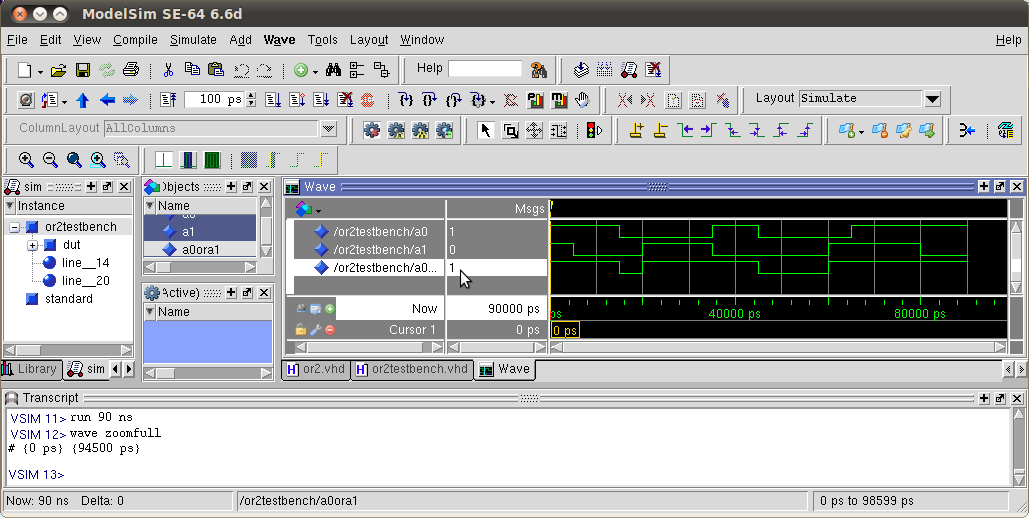The height and width of the screenshot is (518, 1029).
Task: Click the Zoom Full magnifier icon
Action: pos(74,160)
